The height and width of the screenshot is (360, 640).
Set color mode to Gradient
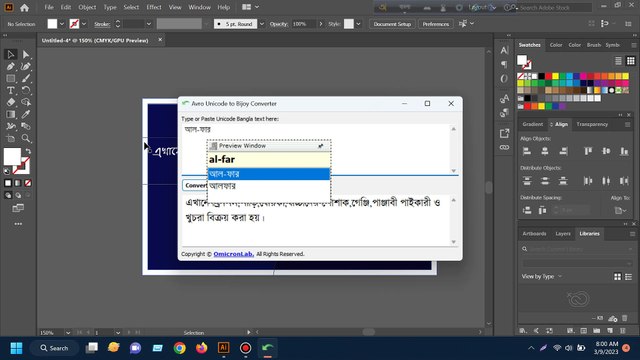(18, 183)
